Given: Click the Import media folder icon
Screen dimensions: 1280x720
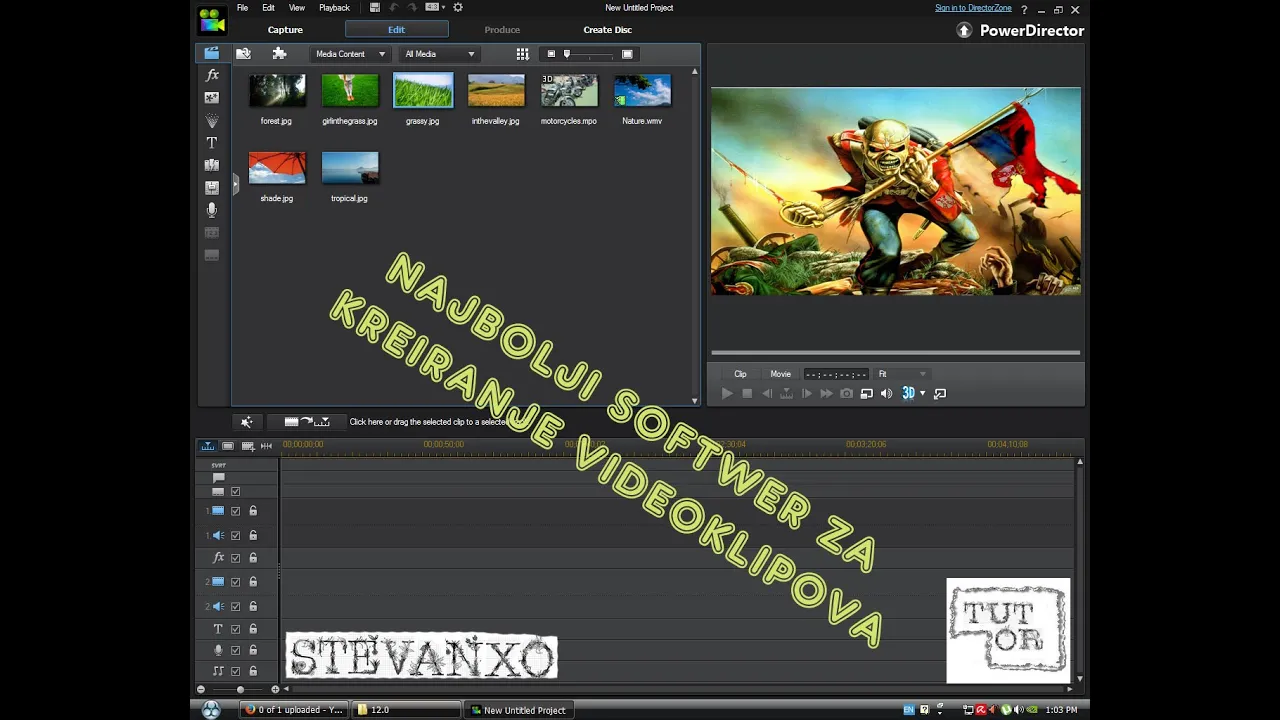Looking at the screenshot, I should [x=243, y=53].
